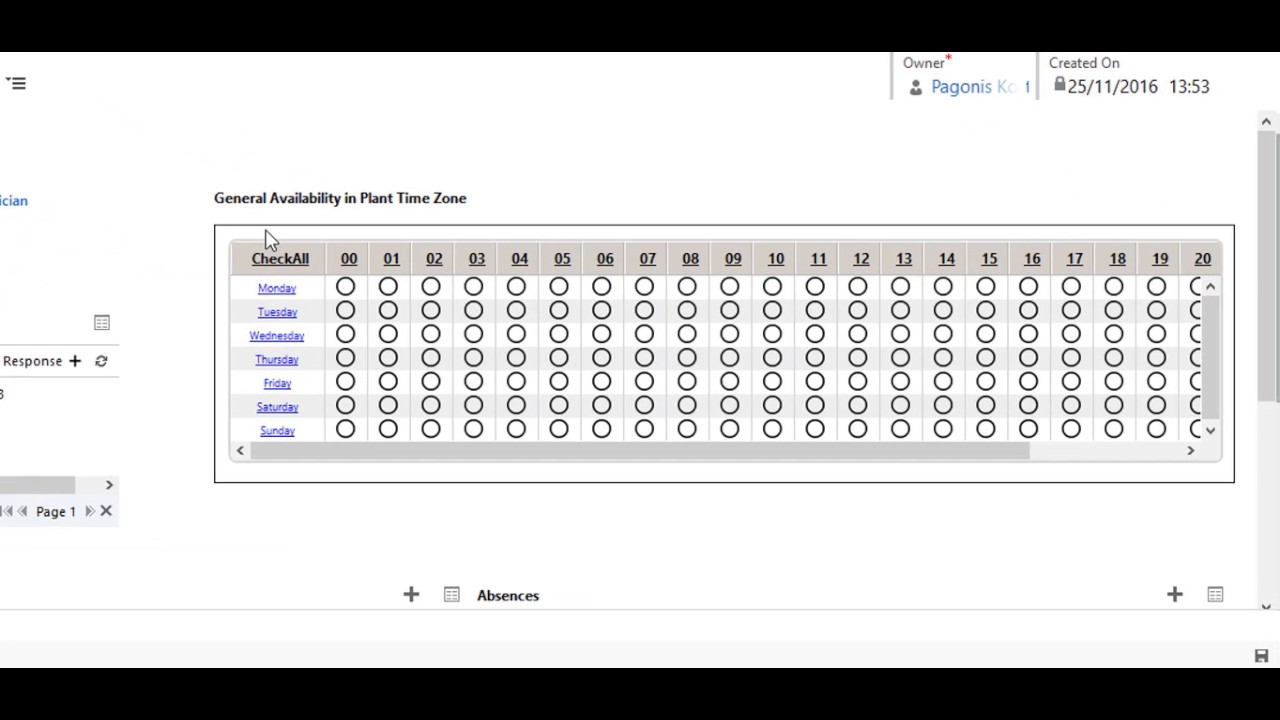This screenshot has height=720, width=1280.
Task: Select Wednesday hour 09 availability
Action: [729, 335]
